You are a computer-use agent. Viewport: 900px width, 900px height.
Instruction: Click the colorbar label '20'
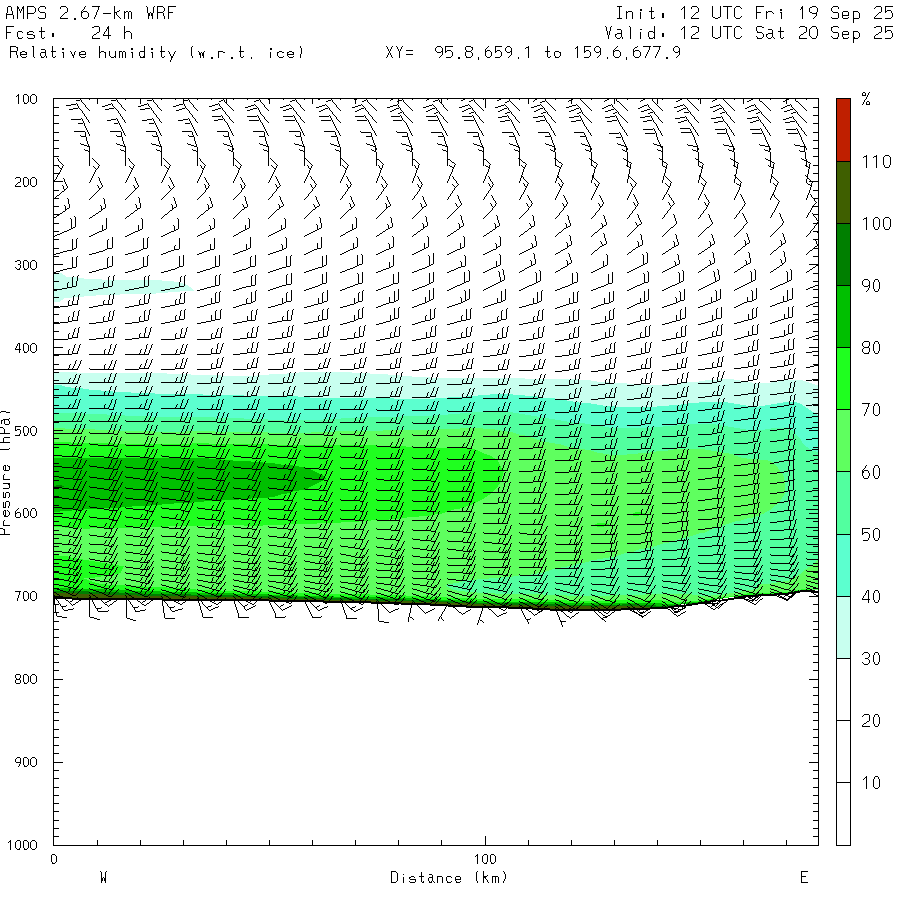(871, 721)
